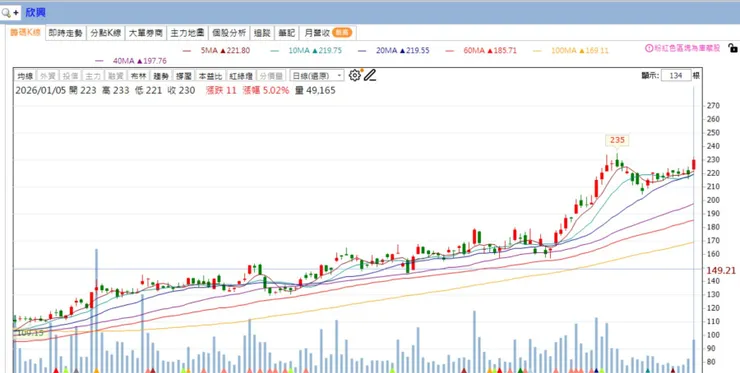Click the 60MA 185.71 legend value
The width and height of the screenshot is (740, 373).
[490, 51]
